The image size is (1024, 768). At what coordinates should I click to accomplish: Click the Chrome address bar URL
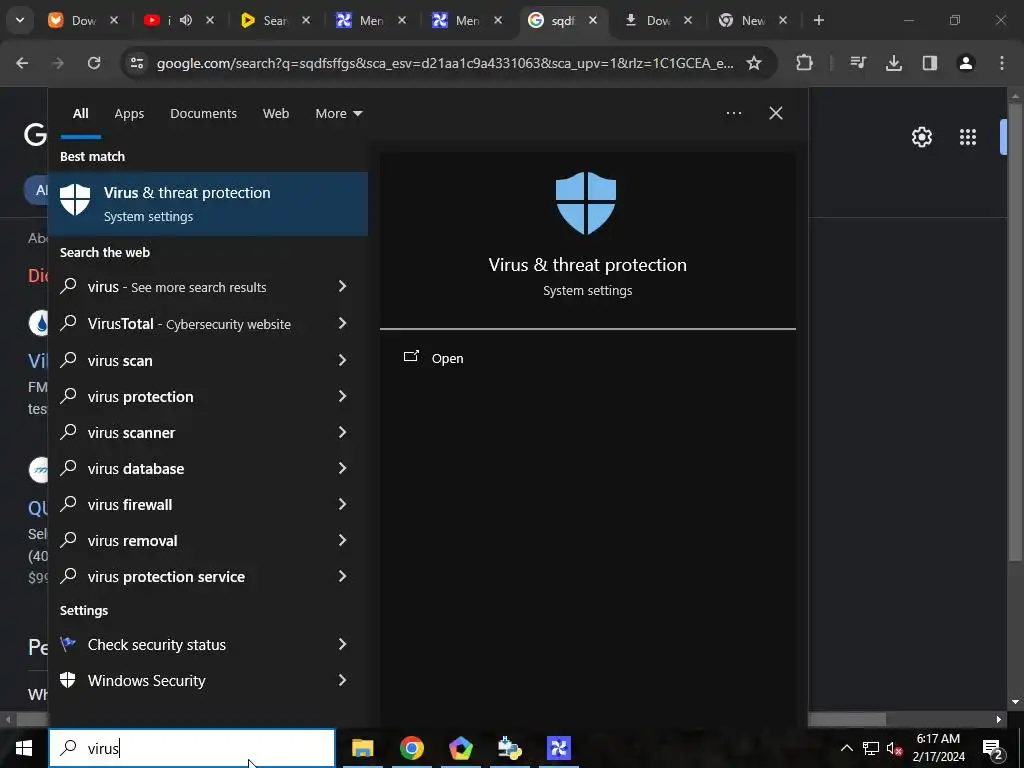coord(445,63)
